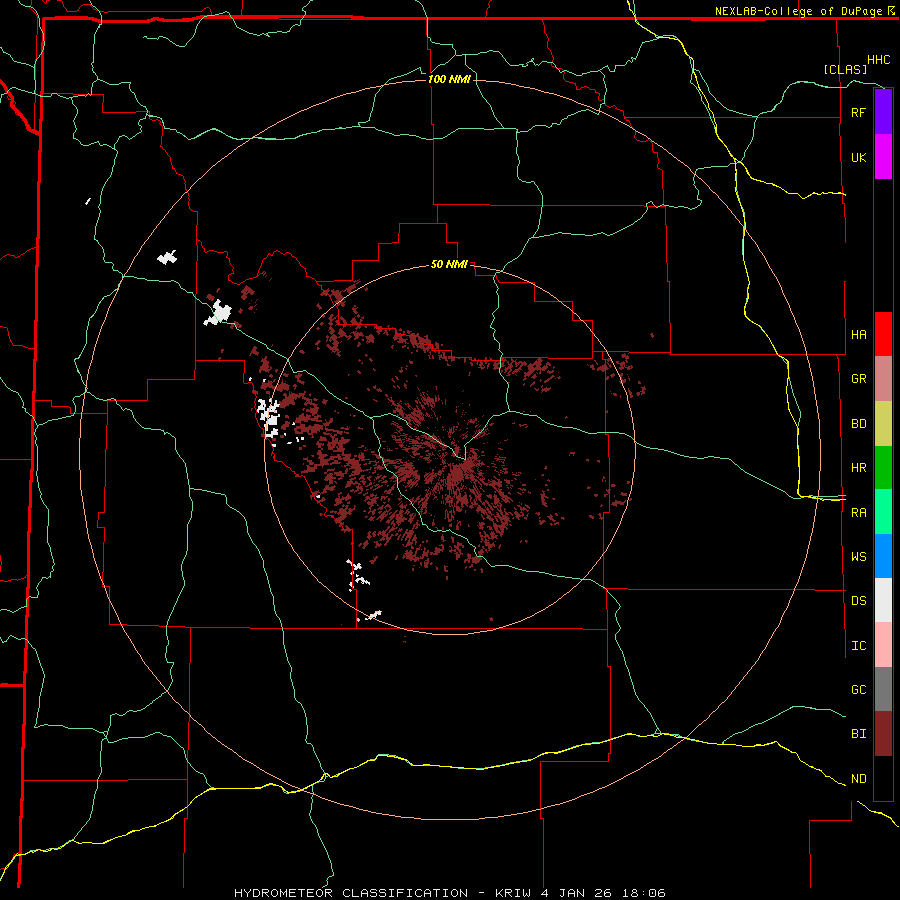The height and width of the screenshot is (900, 900).
Task: Click the DS legend label
Action: coord(858,601)
